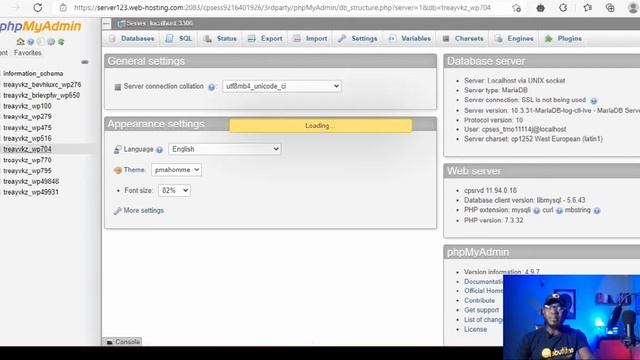This screenshot has height=360, width=640.
Task: Click the green reload navigation icon
Action: point(61,42)
